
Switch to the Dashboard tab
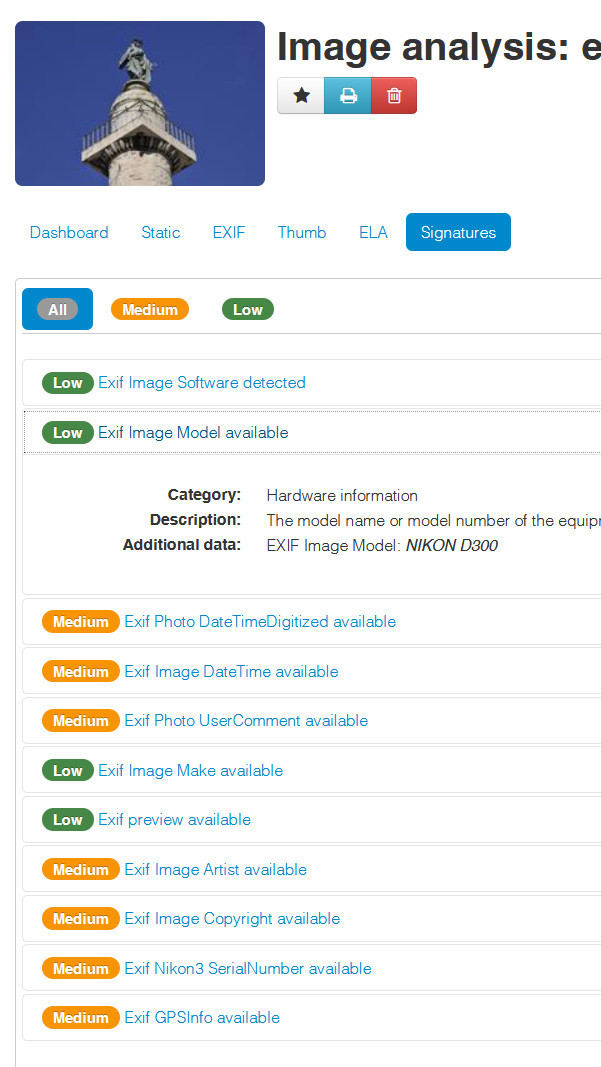click(x=69, y=232)
